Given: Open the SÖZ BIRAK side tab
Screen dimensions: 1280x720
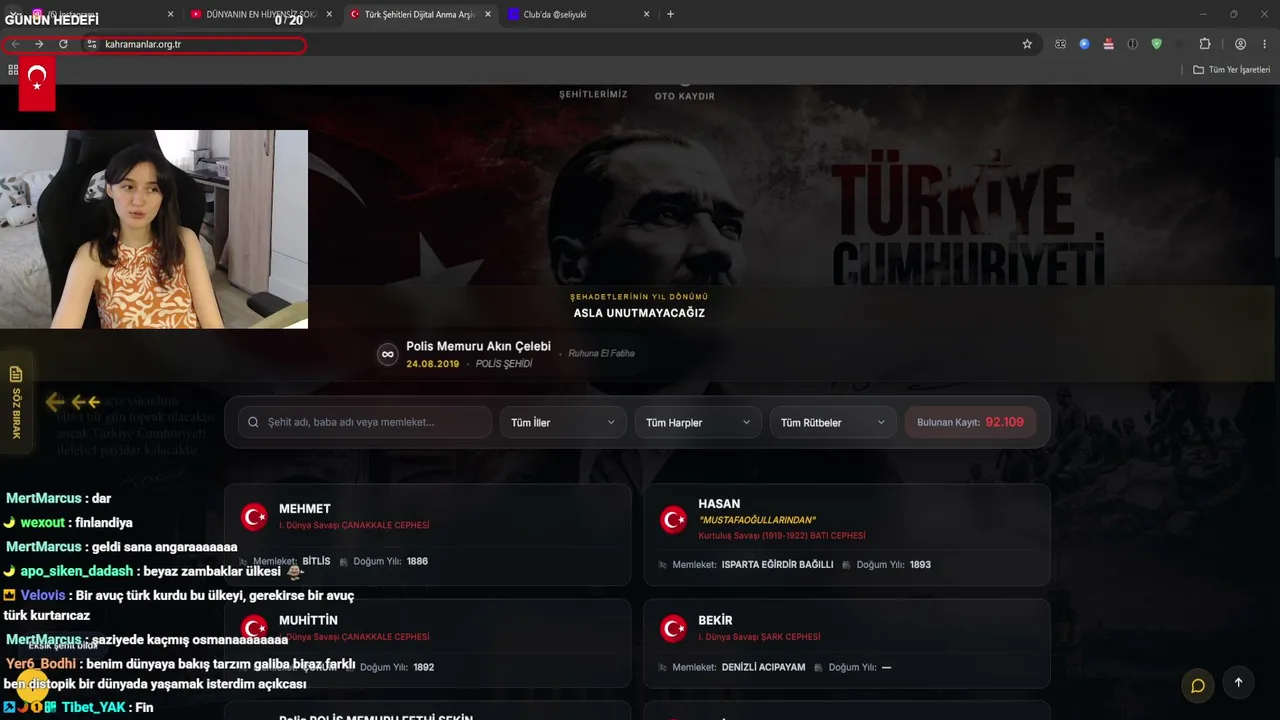Looking at the screenshot, I should pyautogui.click(x=15, y=401).
